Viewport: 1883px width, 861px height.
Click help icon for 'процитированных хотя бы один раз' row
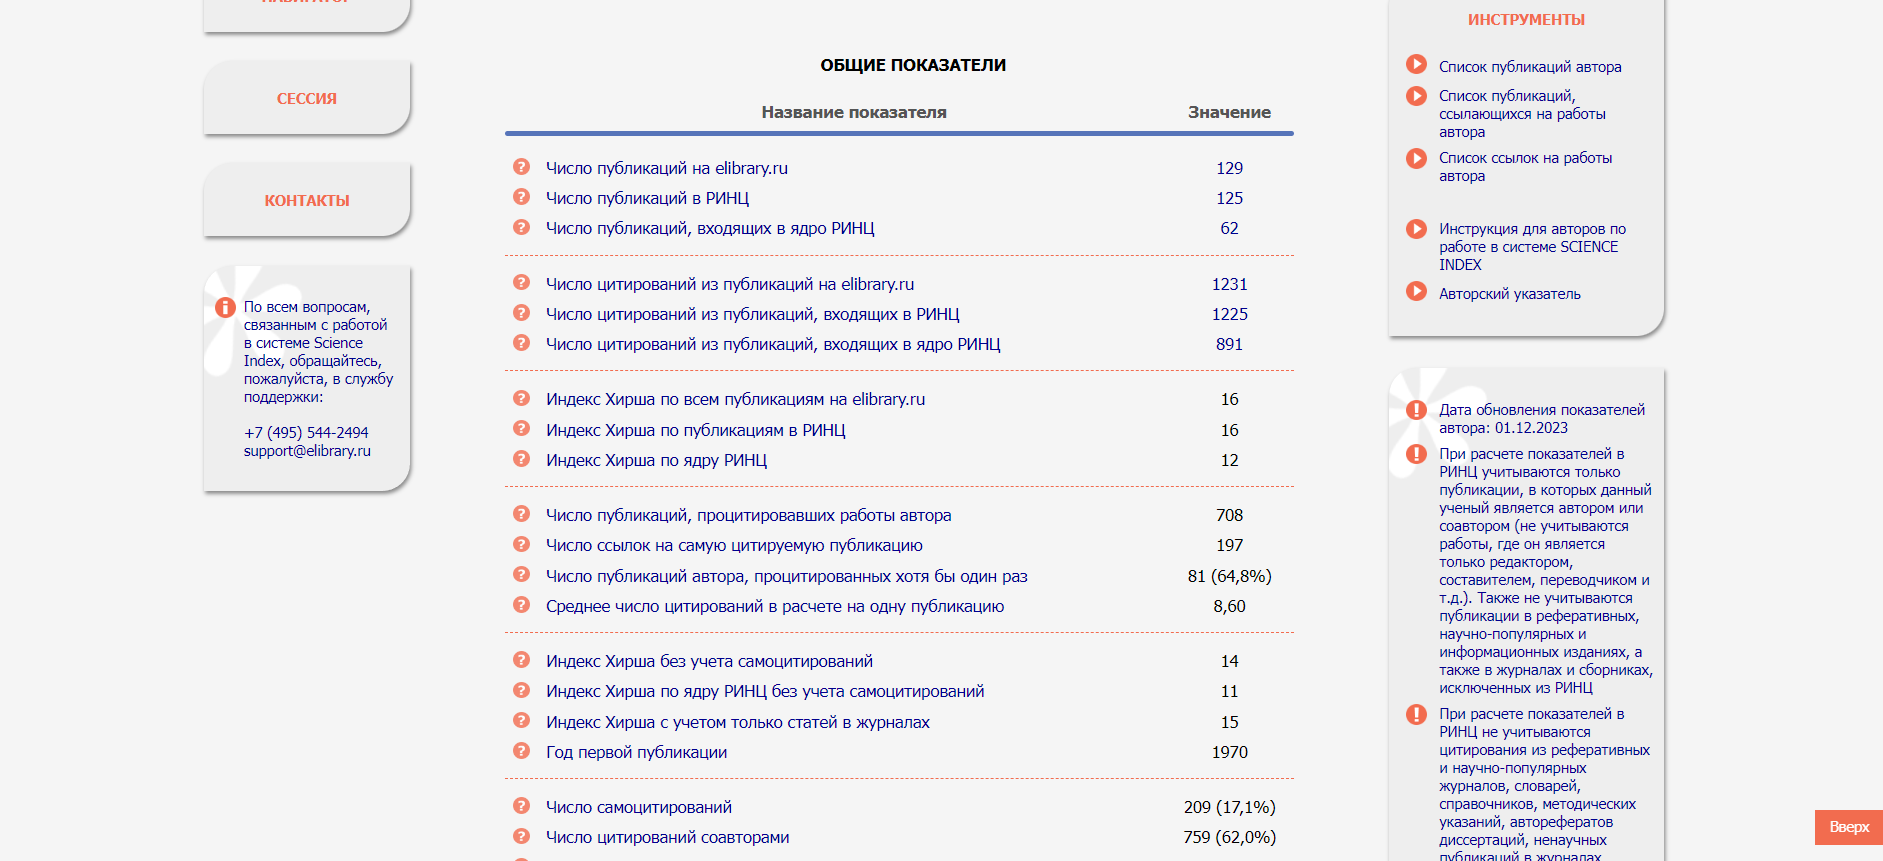[521, 575]
